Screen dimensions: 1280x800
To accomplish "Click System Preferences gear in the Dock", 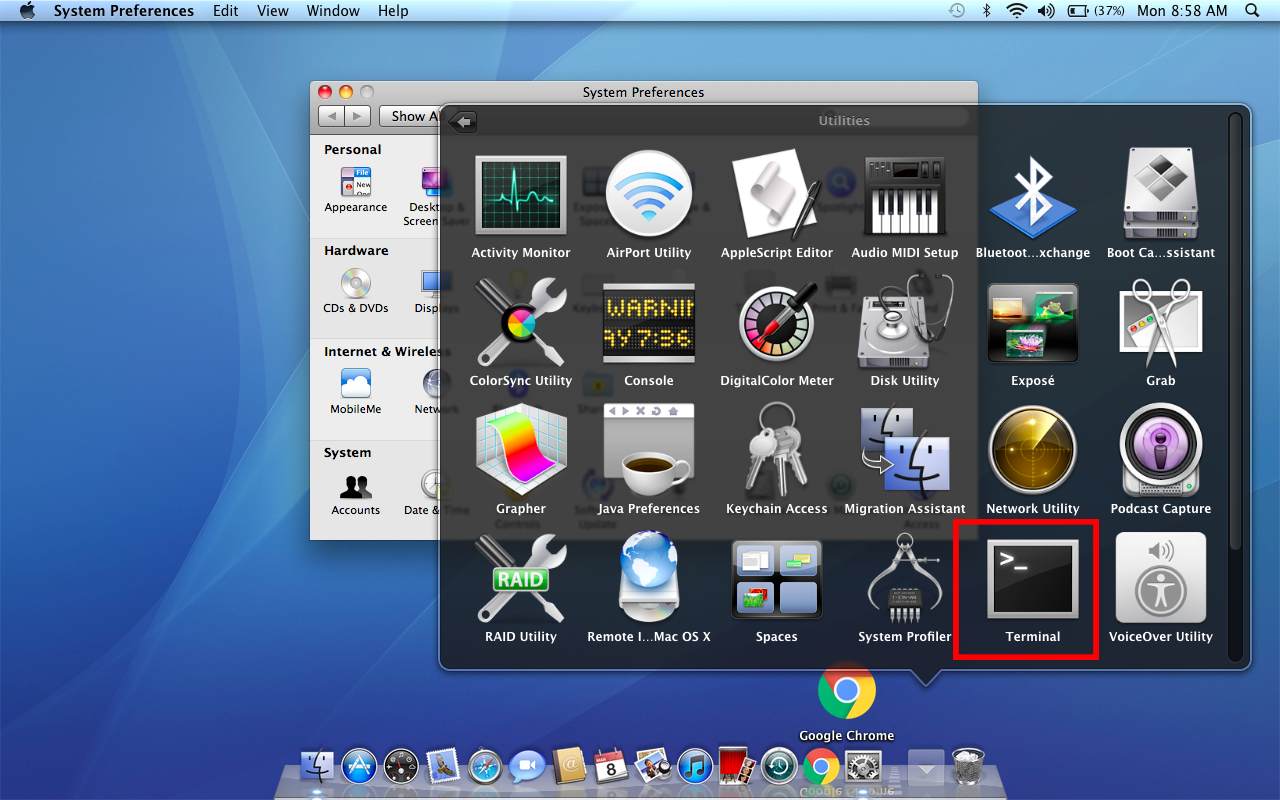I will [862, 767].
